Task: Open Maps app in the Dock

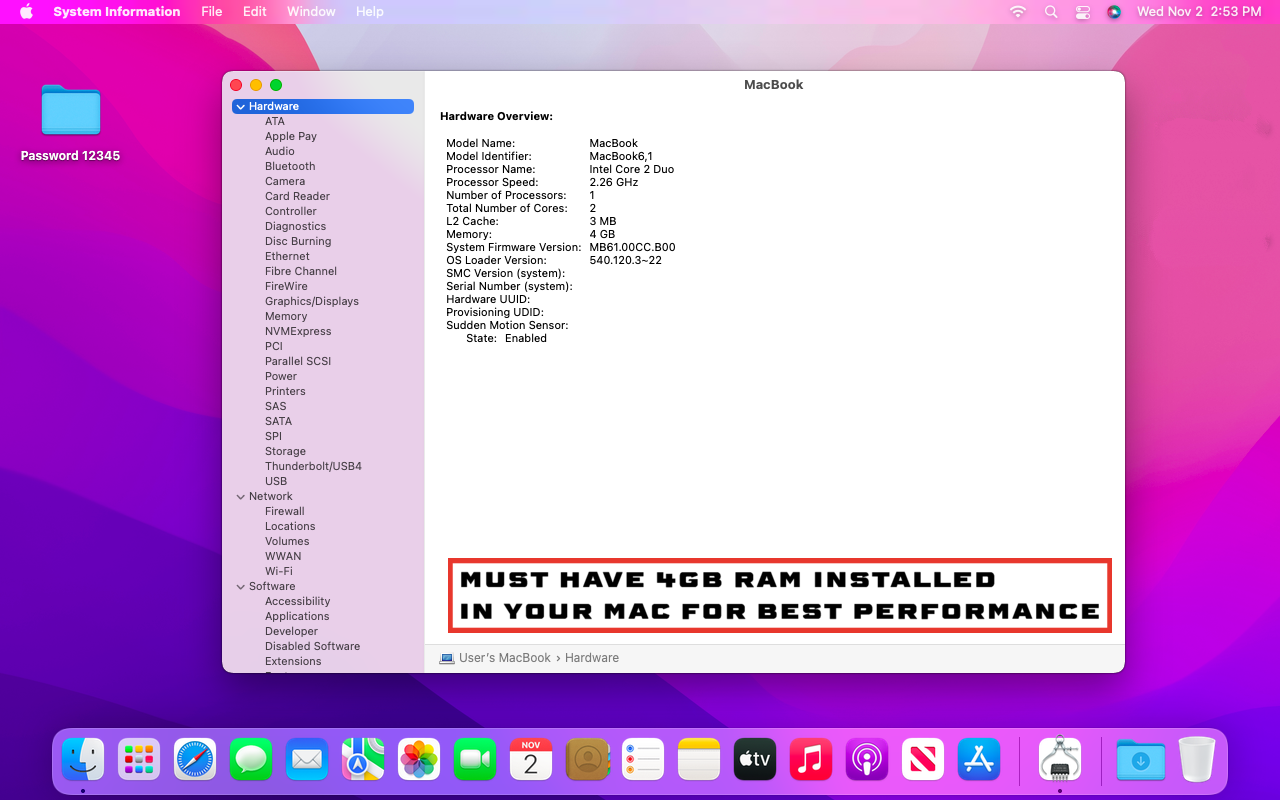Action: point(363,759)
